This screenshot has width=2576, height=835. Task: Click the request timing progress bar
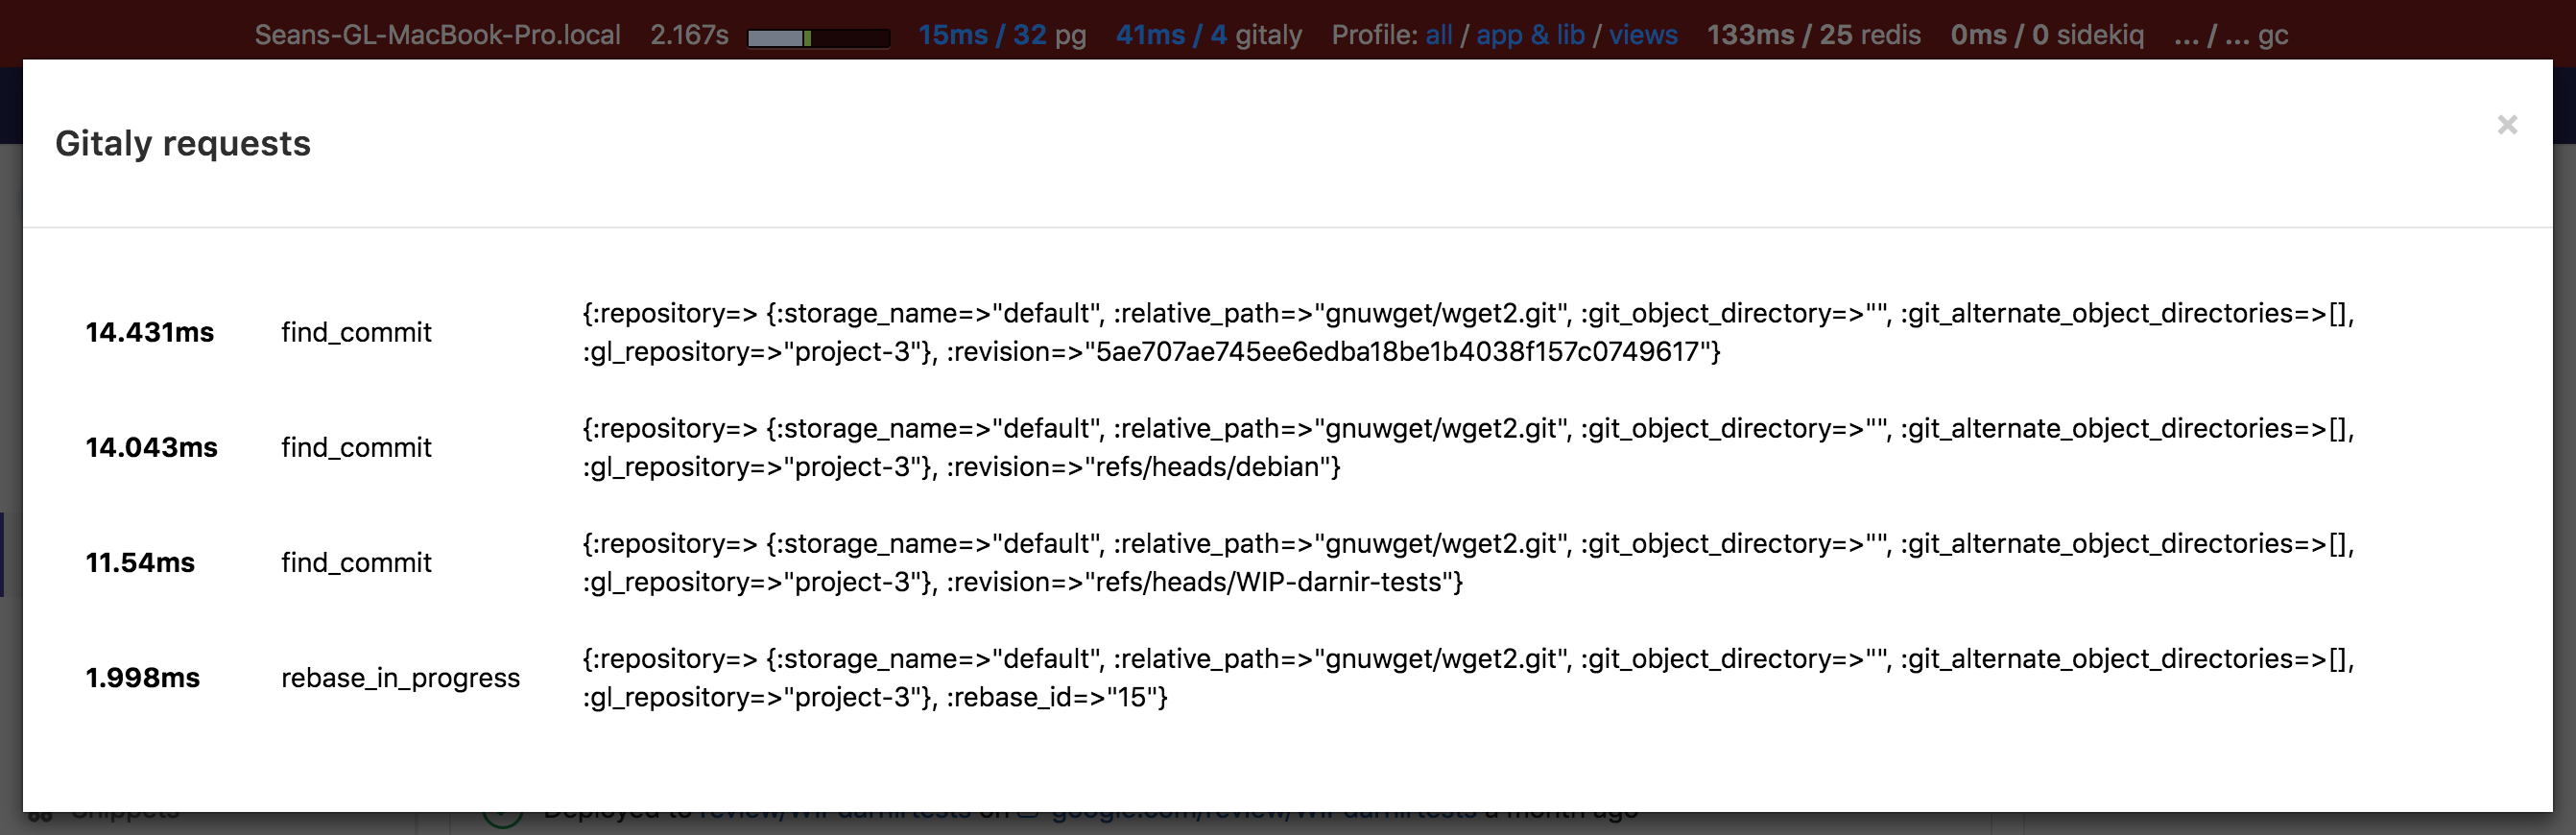[818, 38]
